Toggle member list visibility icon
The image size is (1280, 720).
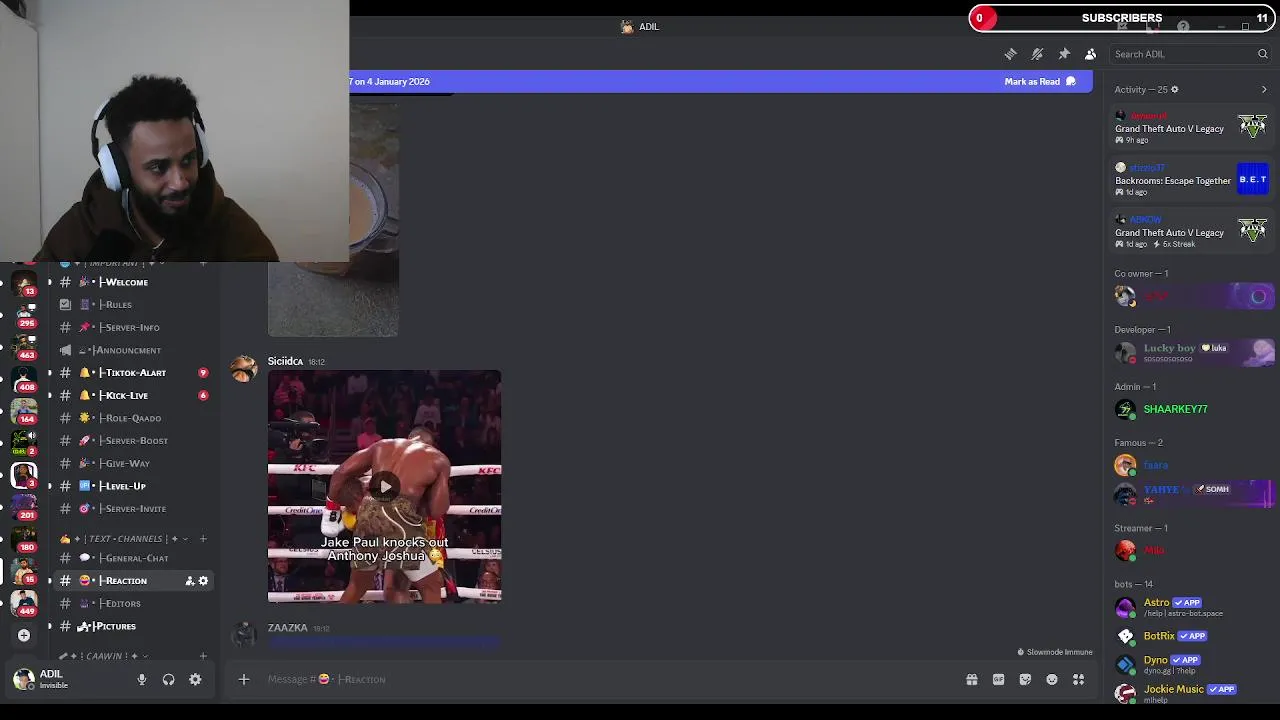click(x=1090, y=54)
